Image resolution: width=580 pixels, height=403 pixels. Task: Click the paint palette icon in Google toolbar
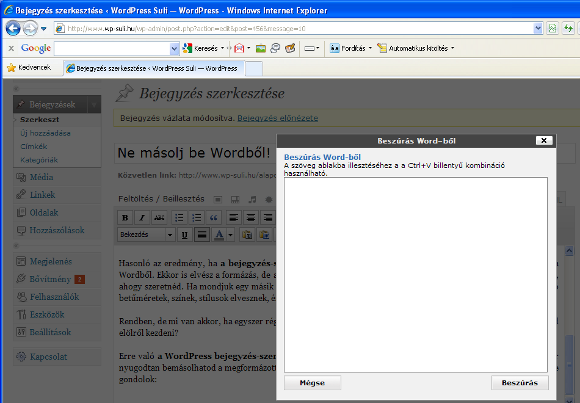tap(290, 48)
